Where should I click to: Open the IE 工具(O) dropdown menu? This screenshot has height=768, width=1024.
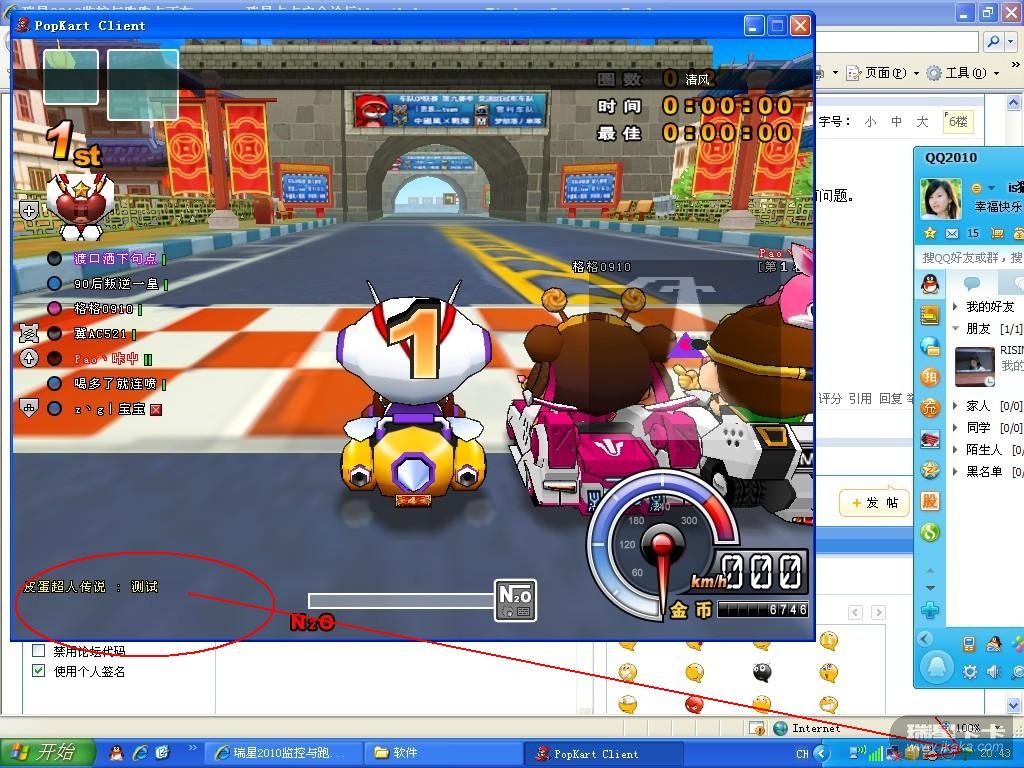963,72
